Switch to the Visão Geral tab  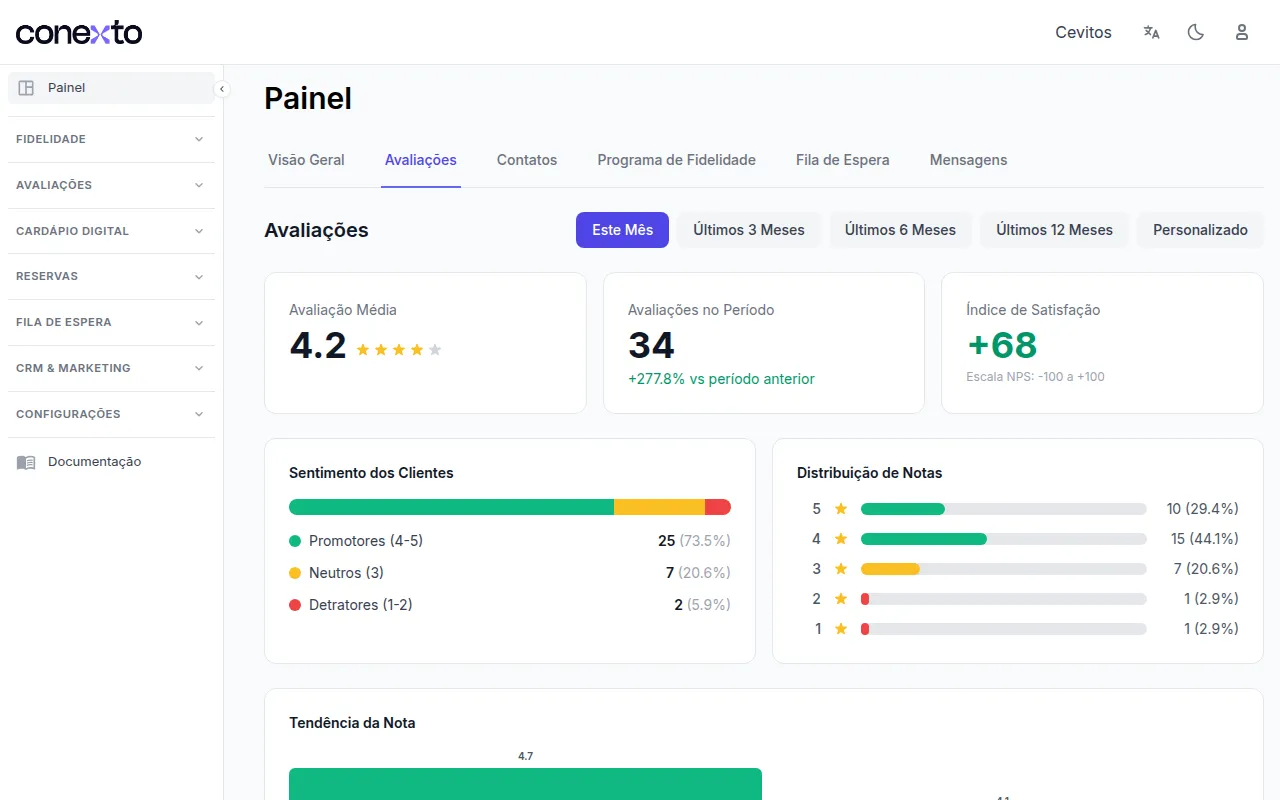[x=306, y=160]
